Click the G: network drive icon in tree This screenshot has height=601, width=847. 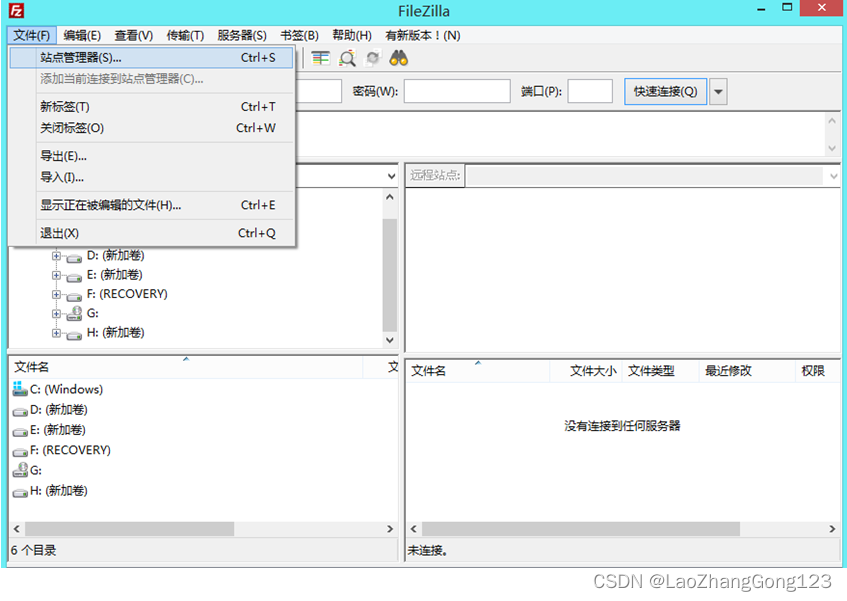[75, 314]
